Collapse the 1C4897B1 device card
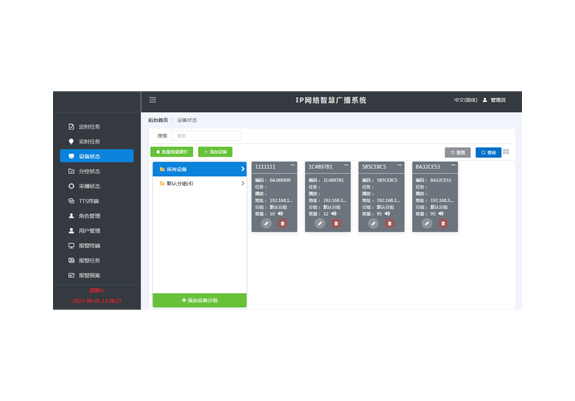 (x=346, y=165)
